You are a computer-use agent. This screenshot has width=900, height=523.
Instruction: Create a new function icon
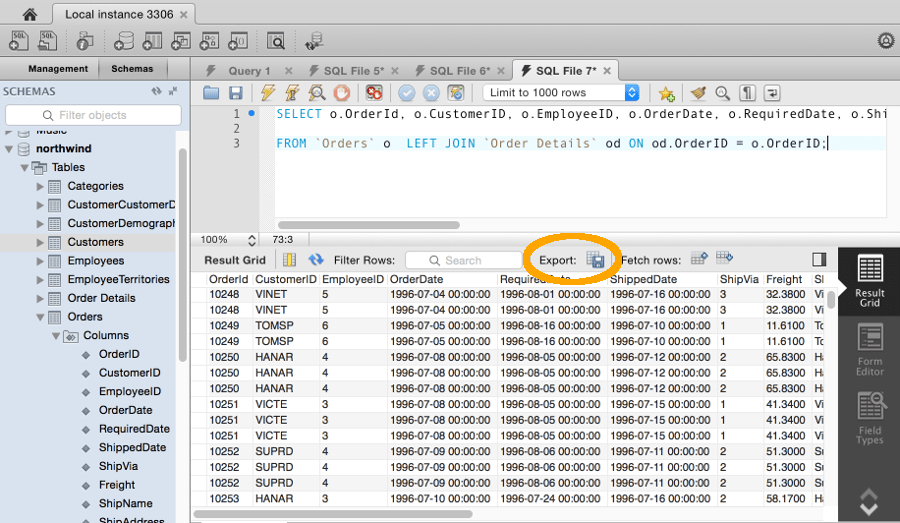point(238,41)
